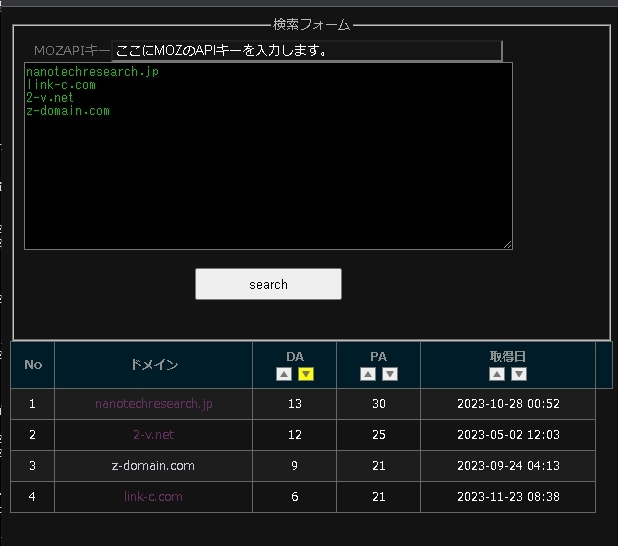The image size is (618, 546).
Task: Click row number 2 cell
Action: coord(33,434)
